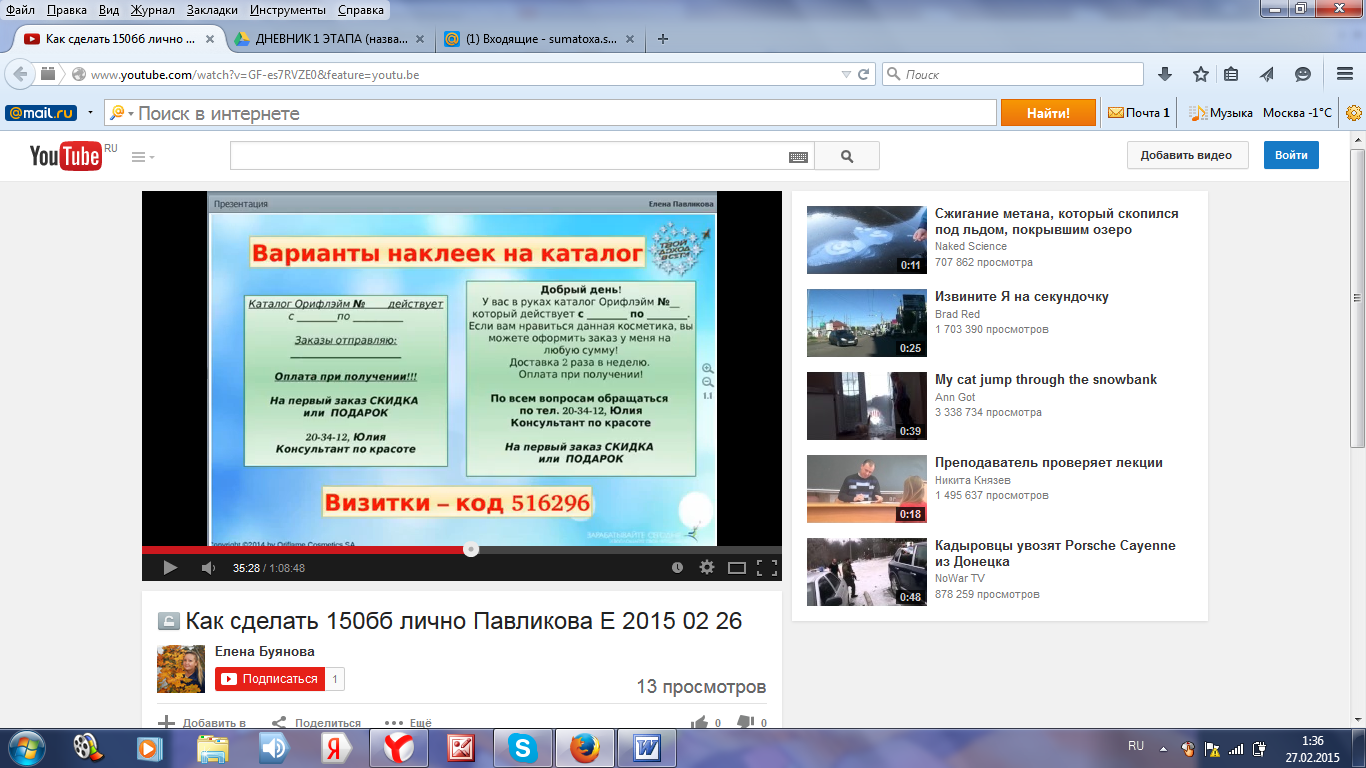Open the Инструменты menu
The width and height of the screenshot is (1366, 768).
(x=288, y=10)
